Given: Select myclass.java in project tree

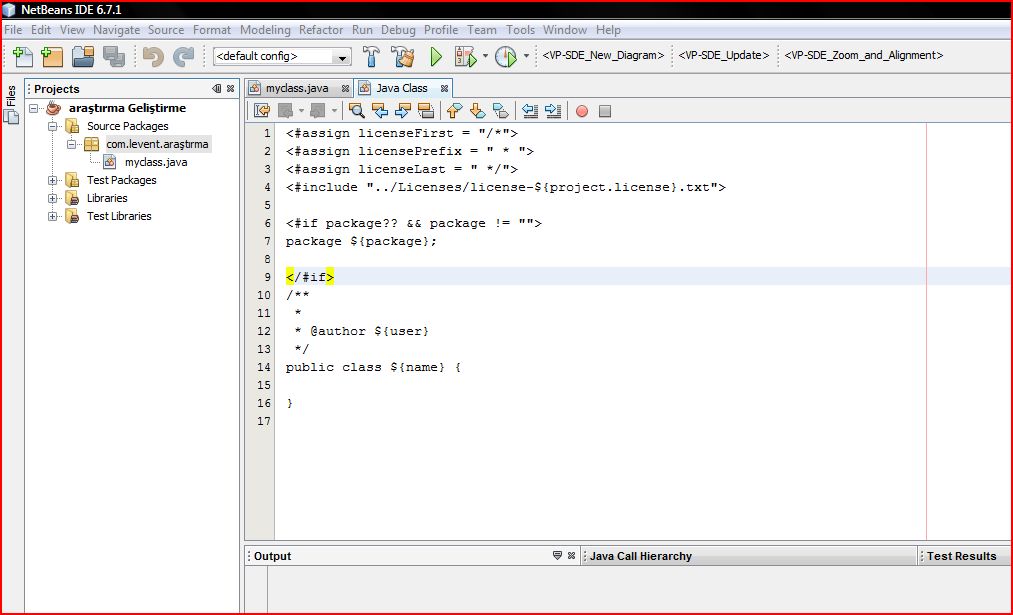Looking at the screenshot, I should [x=156, y=162].
